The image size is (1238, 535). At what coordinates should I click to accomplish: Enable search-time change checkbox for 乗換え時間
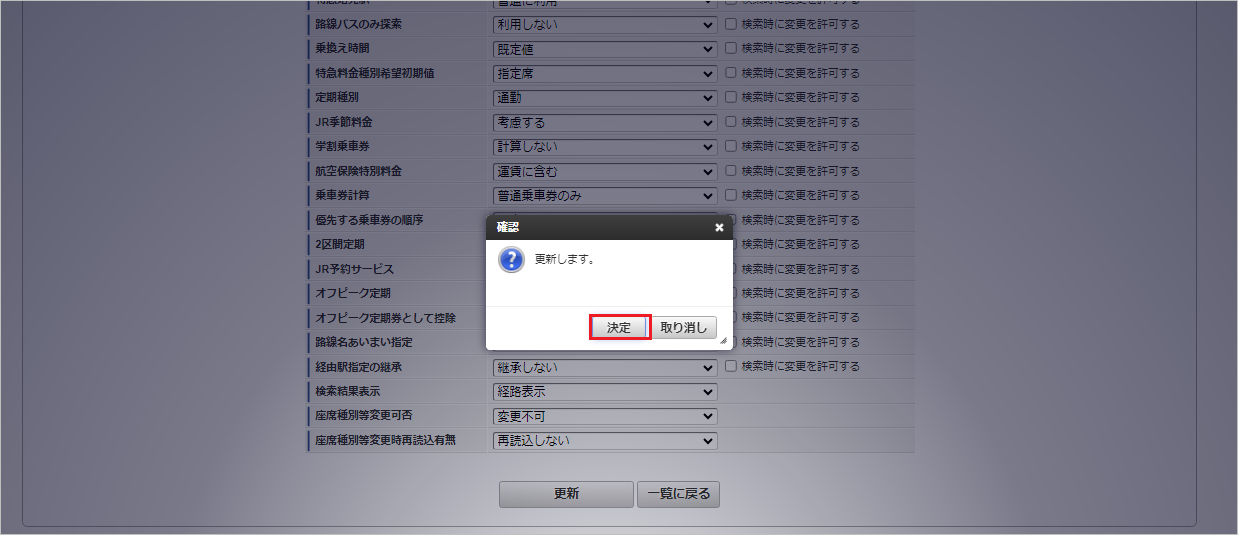(731, 48)
